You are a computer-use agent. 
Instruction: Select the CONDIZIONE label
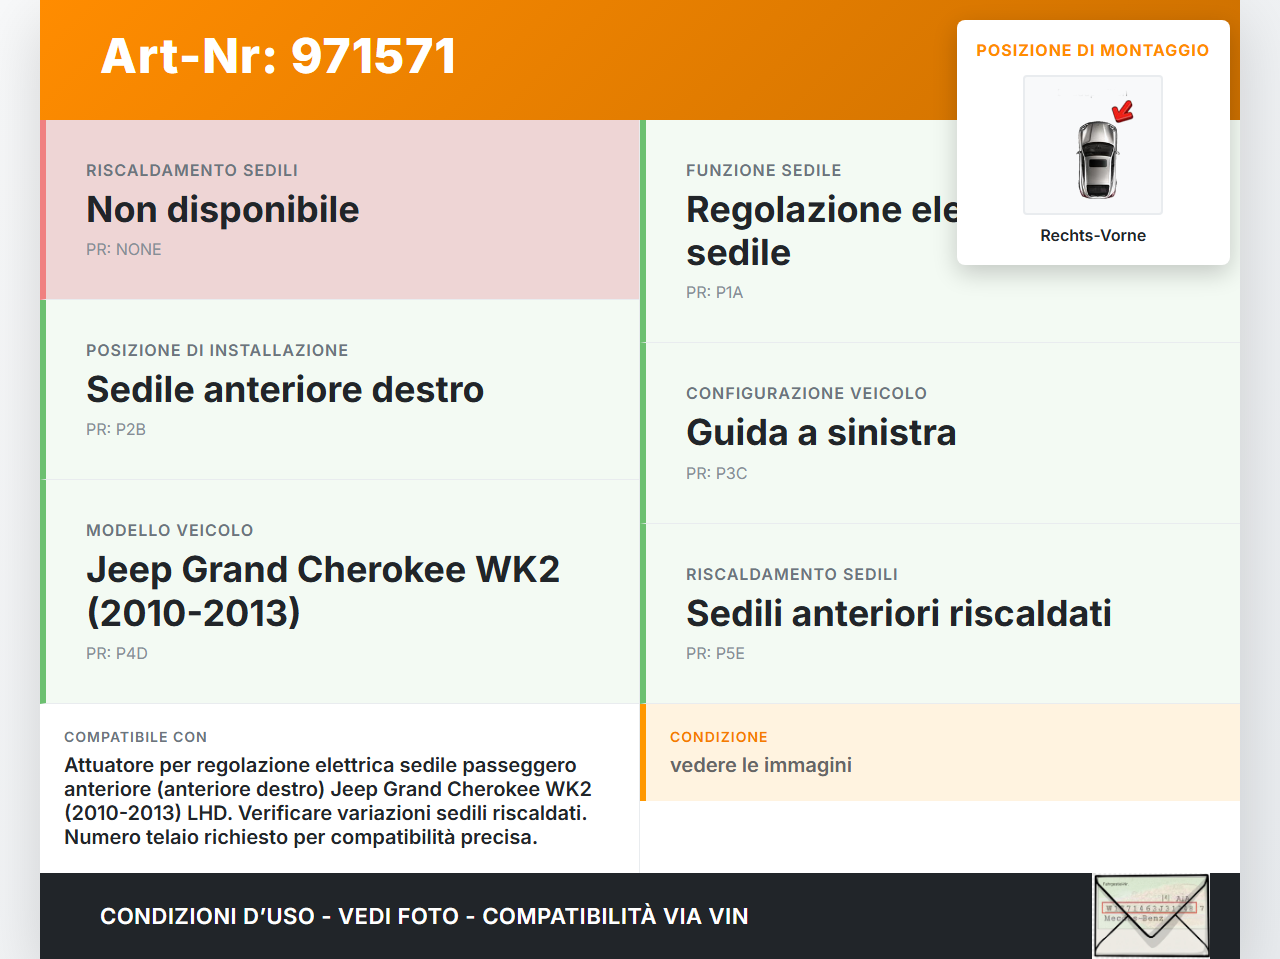click(x=719, y=737)
